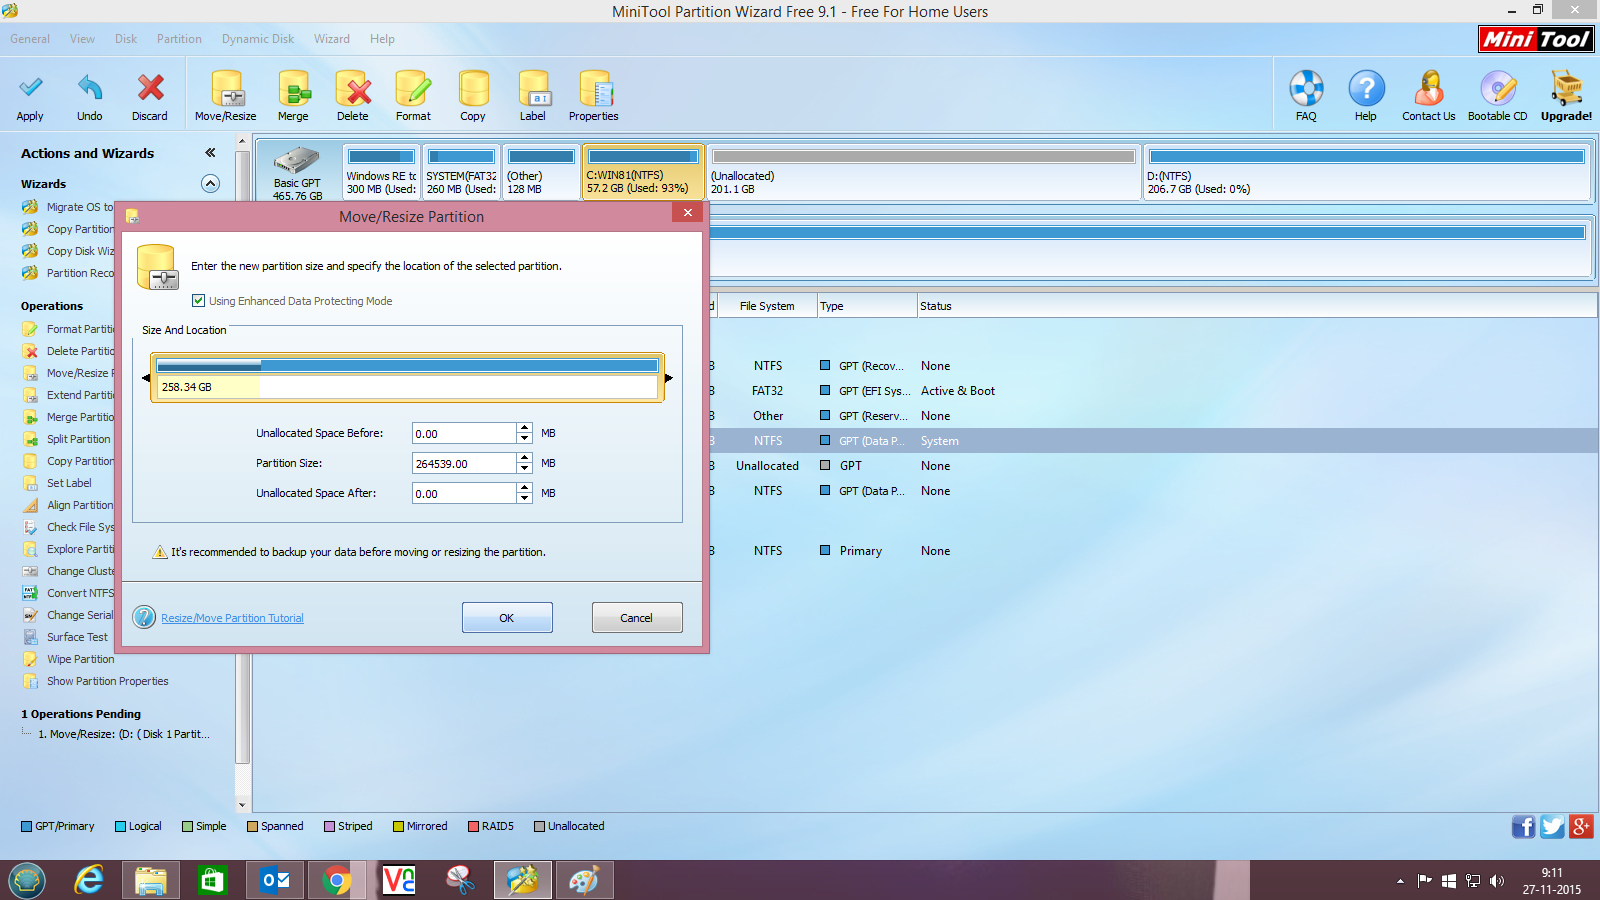The image size is (1600, 900).
Task: Collapse the Actions and Wizards panel
Action: pos(210,153)
